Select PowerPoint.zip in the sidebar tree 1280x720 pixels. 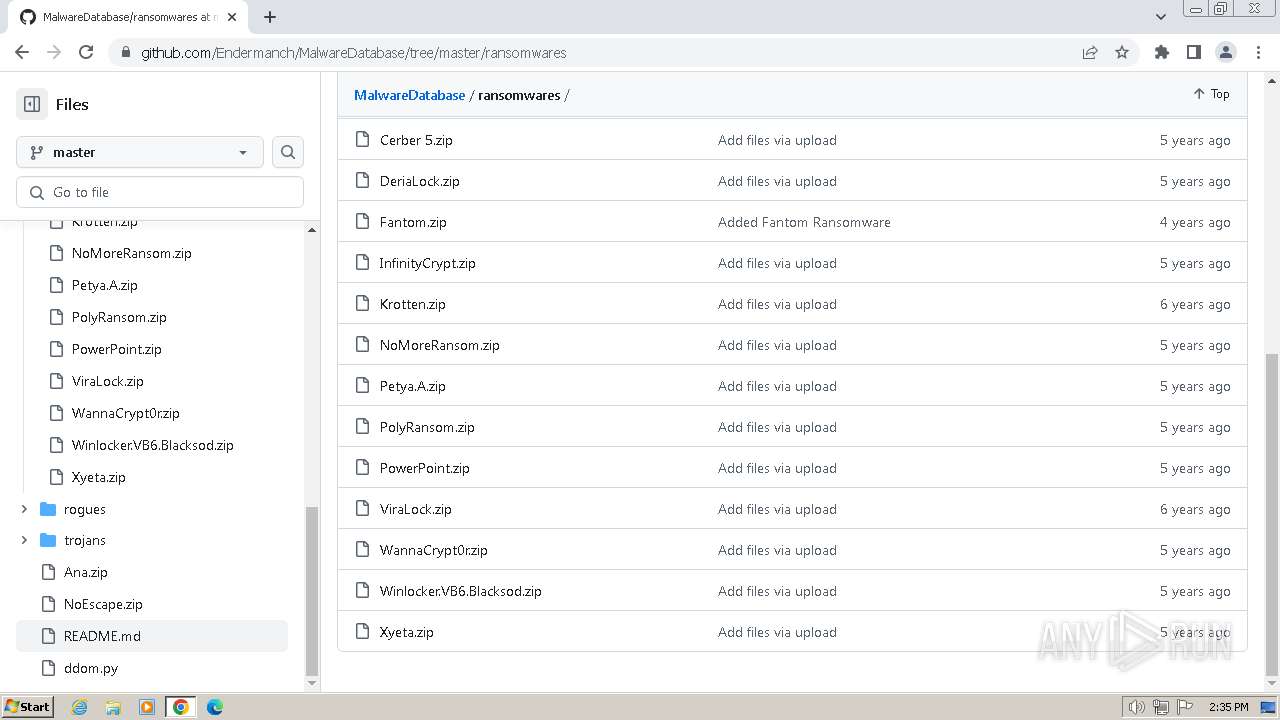click(x=117, y=349)
